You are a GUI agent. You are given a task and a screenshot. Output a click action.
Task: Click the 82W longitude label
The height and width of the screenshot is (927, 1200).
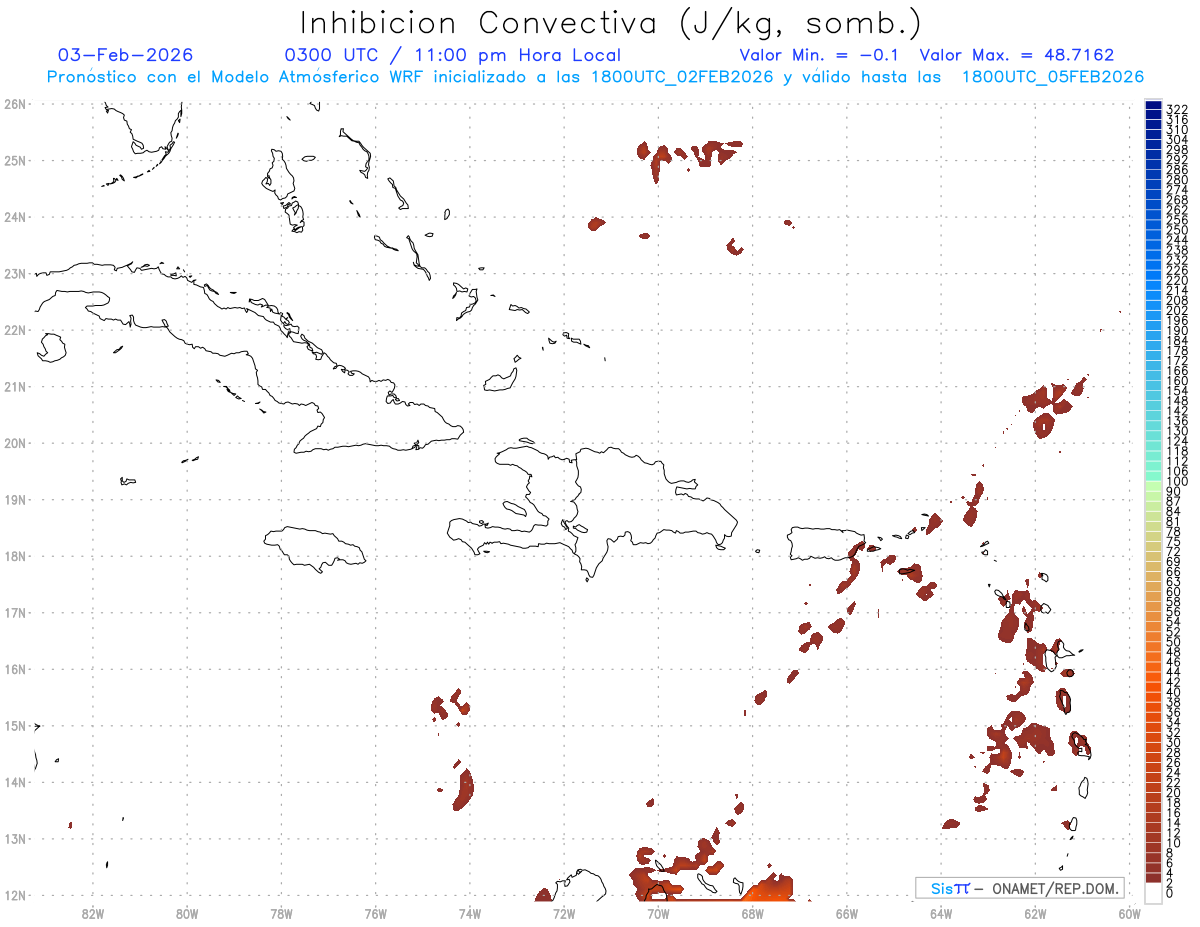(x=92, y=913)
